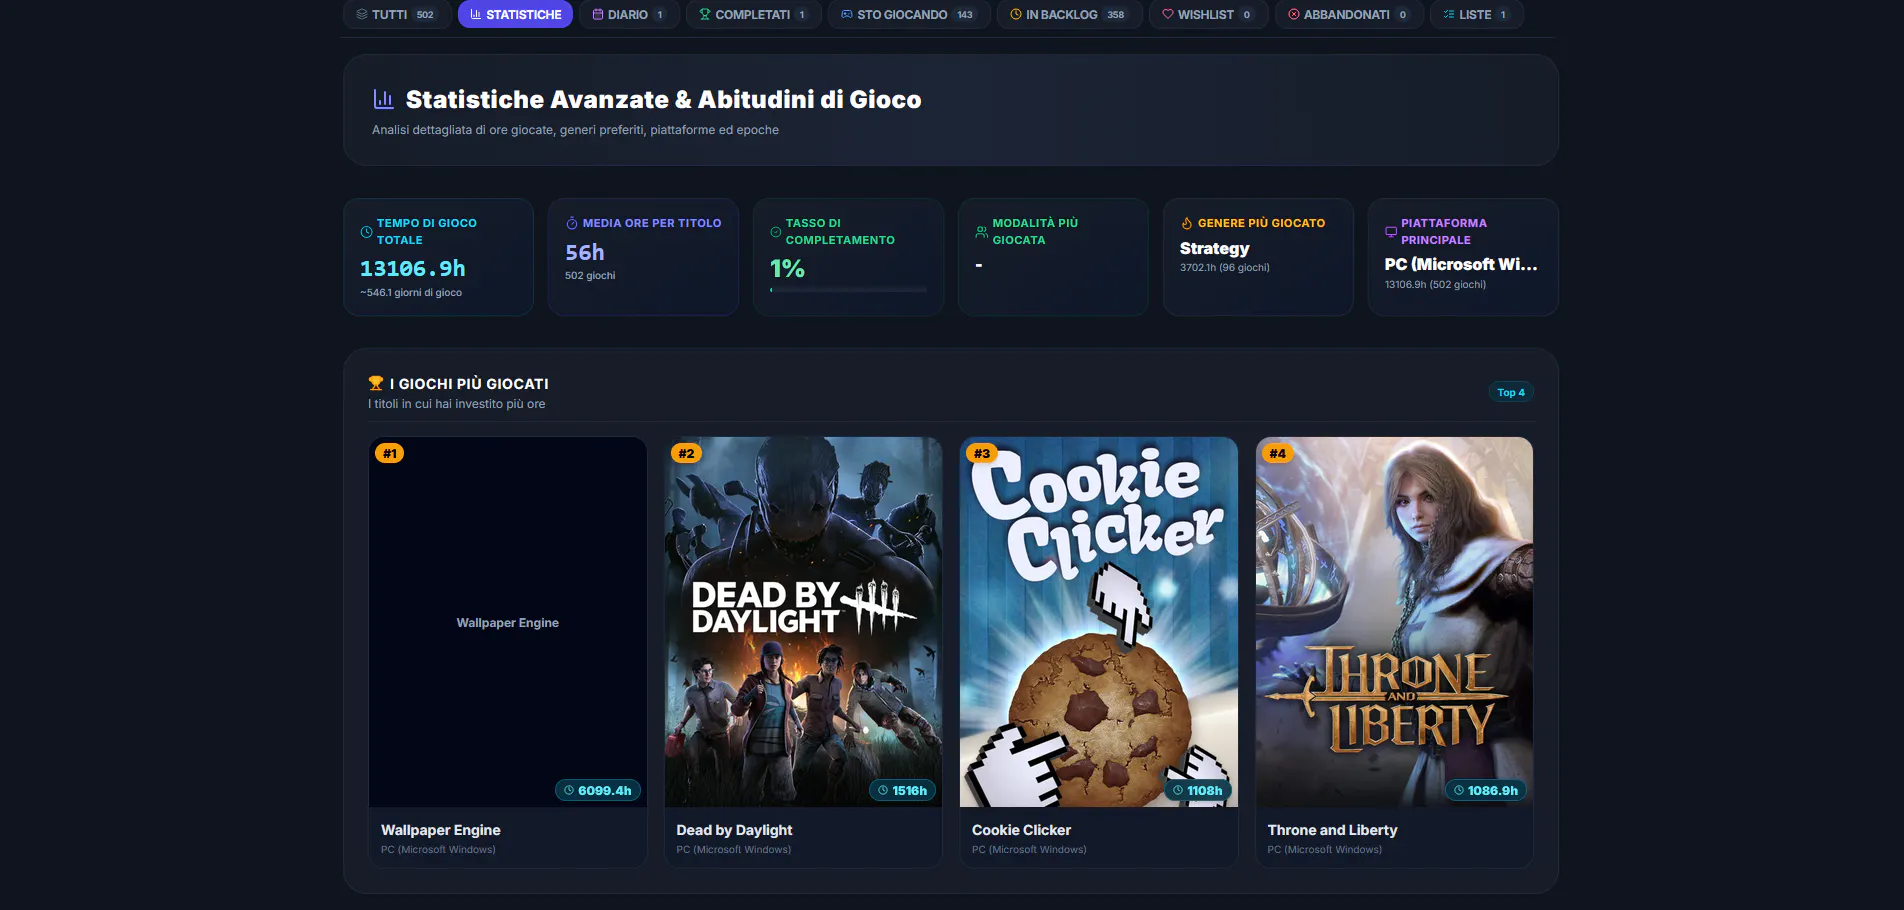Click the smiley icon in Tasso di Completamento
1904x910 pixels.
(776, 232)
